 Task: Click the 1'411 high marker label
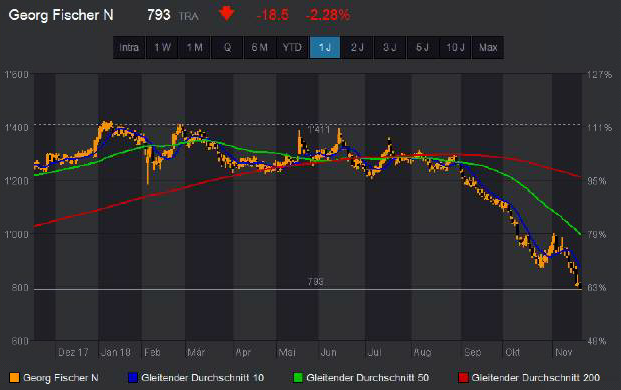pos(319,130)
